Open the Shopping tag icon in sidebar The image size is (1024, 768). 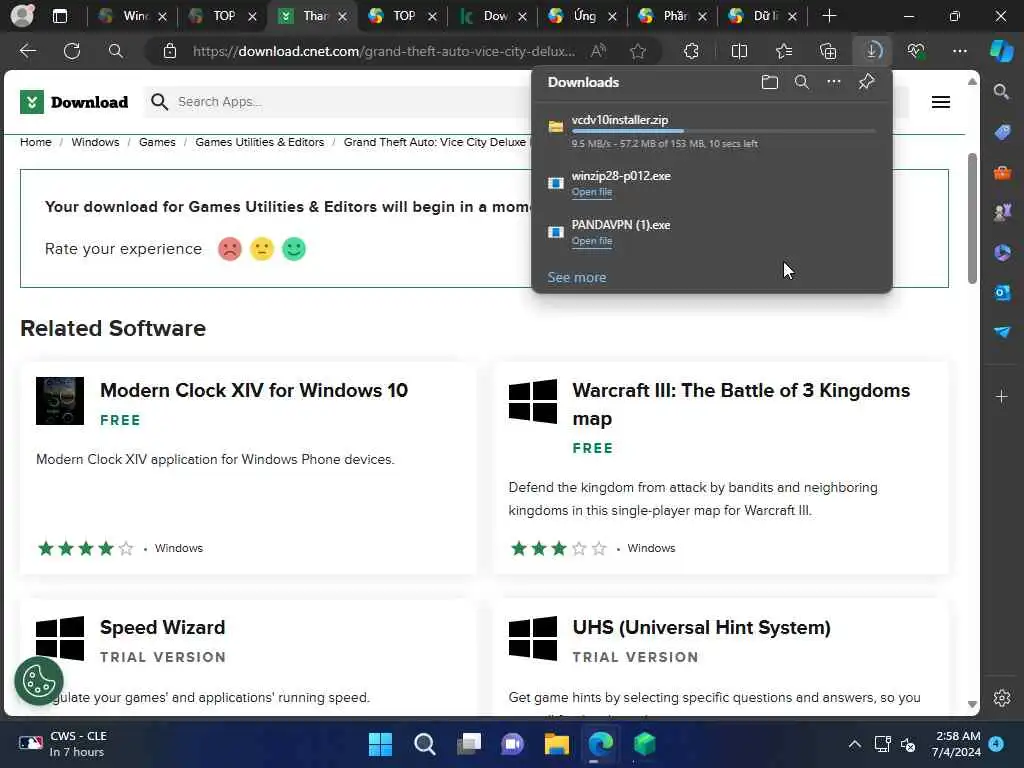tap(1002, 133)
